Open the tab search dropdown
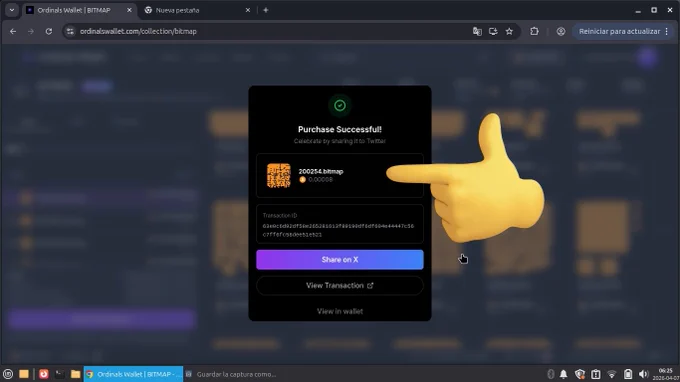This screenshot has width=680, height=382. [12, 10]
